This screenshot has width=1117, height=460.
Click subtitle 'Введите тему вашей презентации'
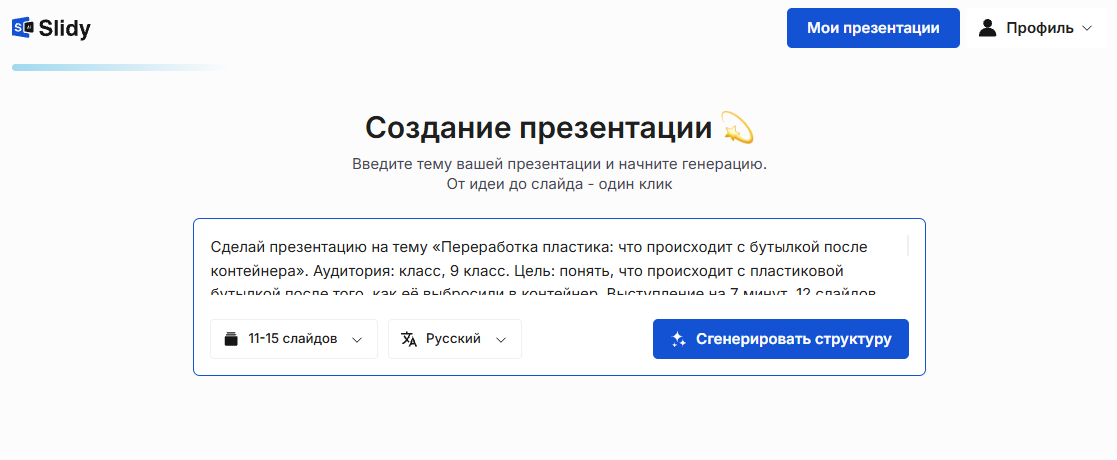pyautogui.click(x=477, y=164)
